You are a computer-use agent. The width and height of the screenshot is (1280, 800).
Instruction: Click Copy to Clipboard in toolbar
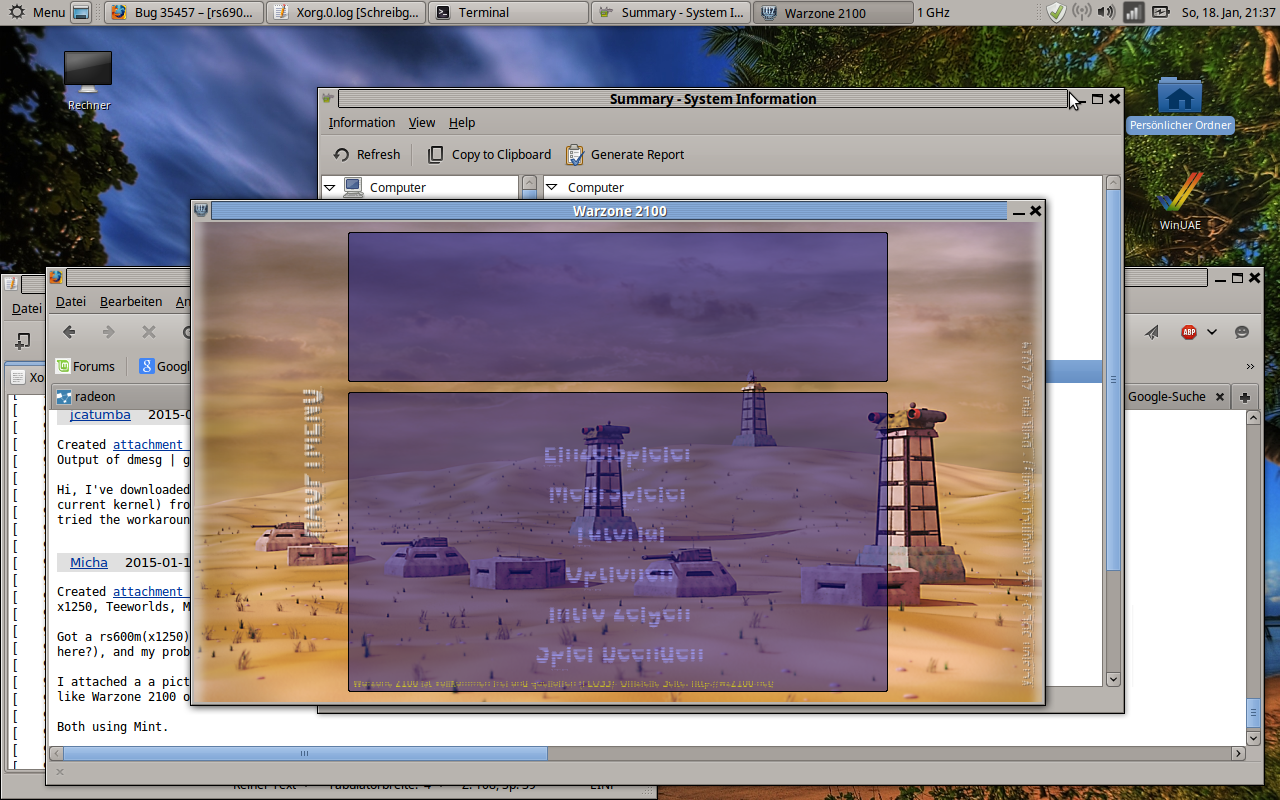coord(489,155)
